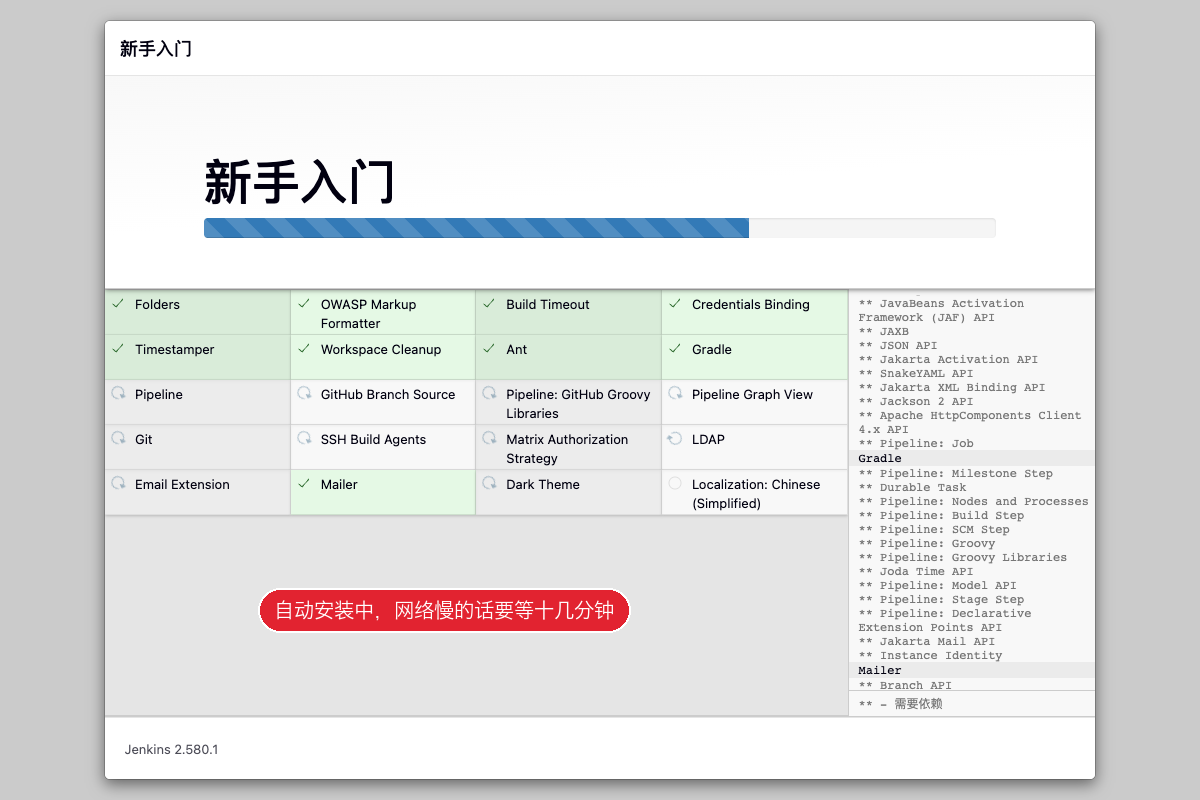This screenshot has width=1200, height=800.
Task: Click the checkmark icon beside Folders
Action: 118,304
